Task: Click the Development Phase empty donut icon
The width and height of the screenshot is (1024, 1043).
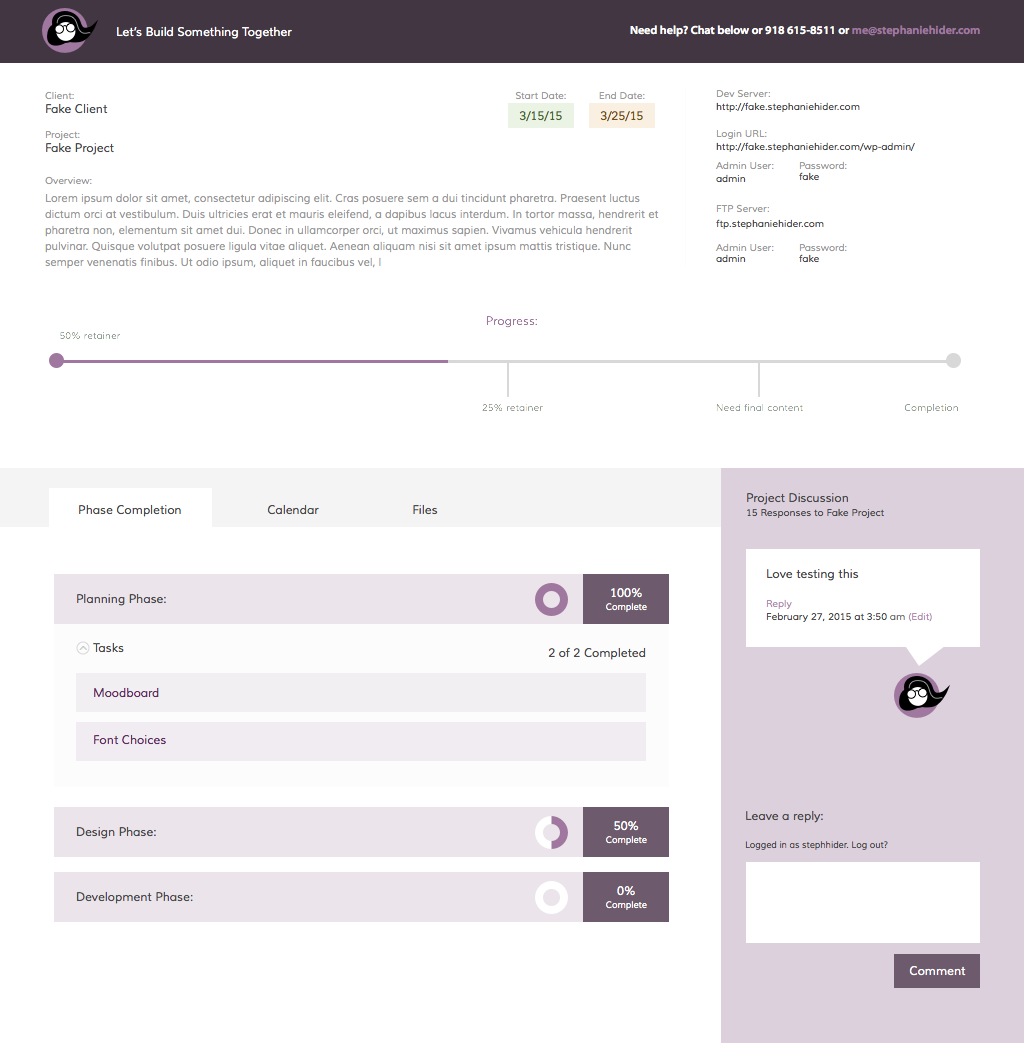Action: (551, 897)
